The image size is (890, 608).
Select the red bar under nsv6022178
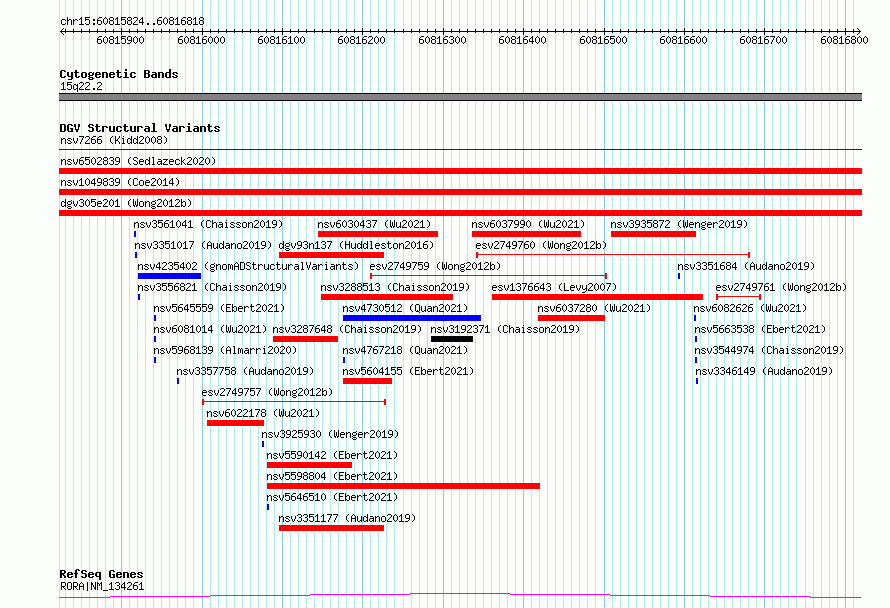[236, 423]
